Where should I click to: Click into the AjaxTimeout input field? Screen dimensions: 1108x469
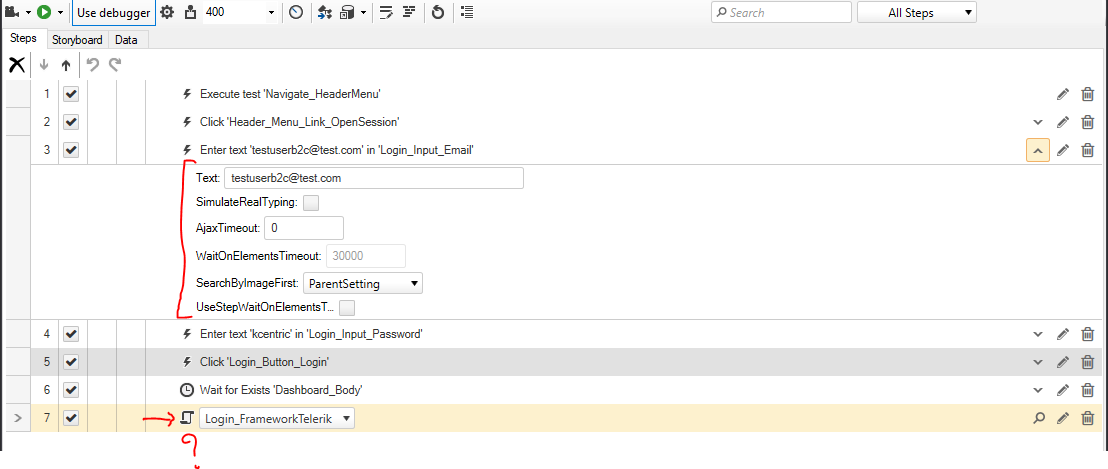[x=304, y=229]
